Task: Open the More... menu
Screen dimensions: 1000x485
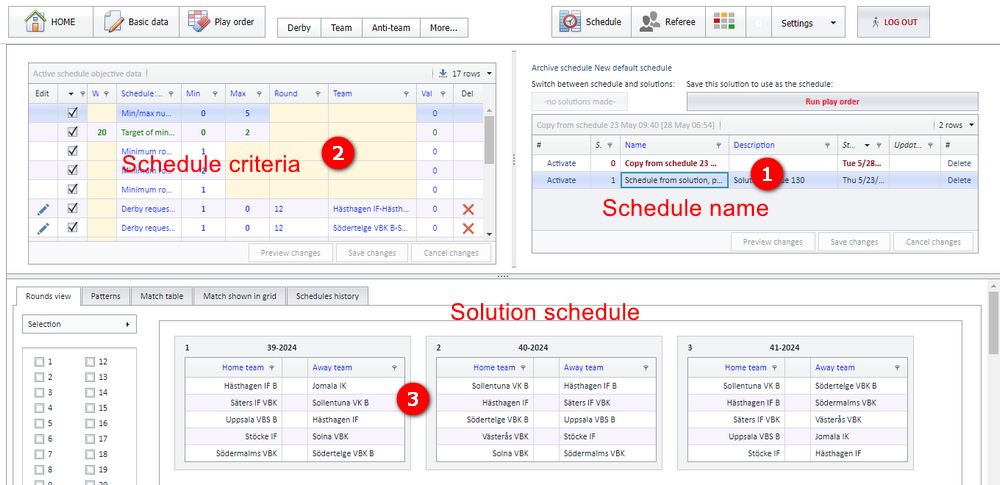Action: point(444,27)
